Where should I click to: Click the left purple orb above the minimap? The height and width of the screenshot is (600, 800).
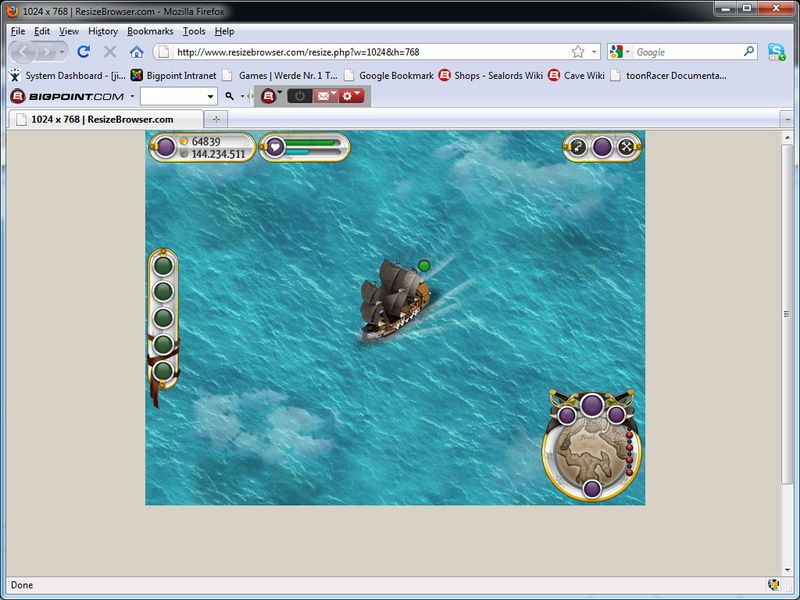[x=567, y=415]
